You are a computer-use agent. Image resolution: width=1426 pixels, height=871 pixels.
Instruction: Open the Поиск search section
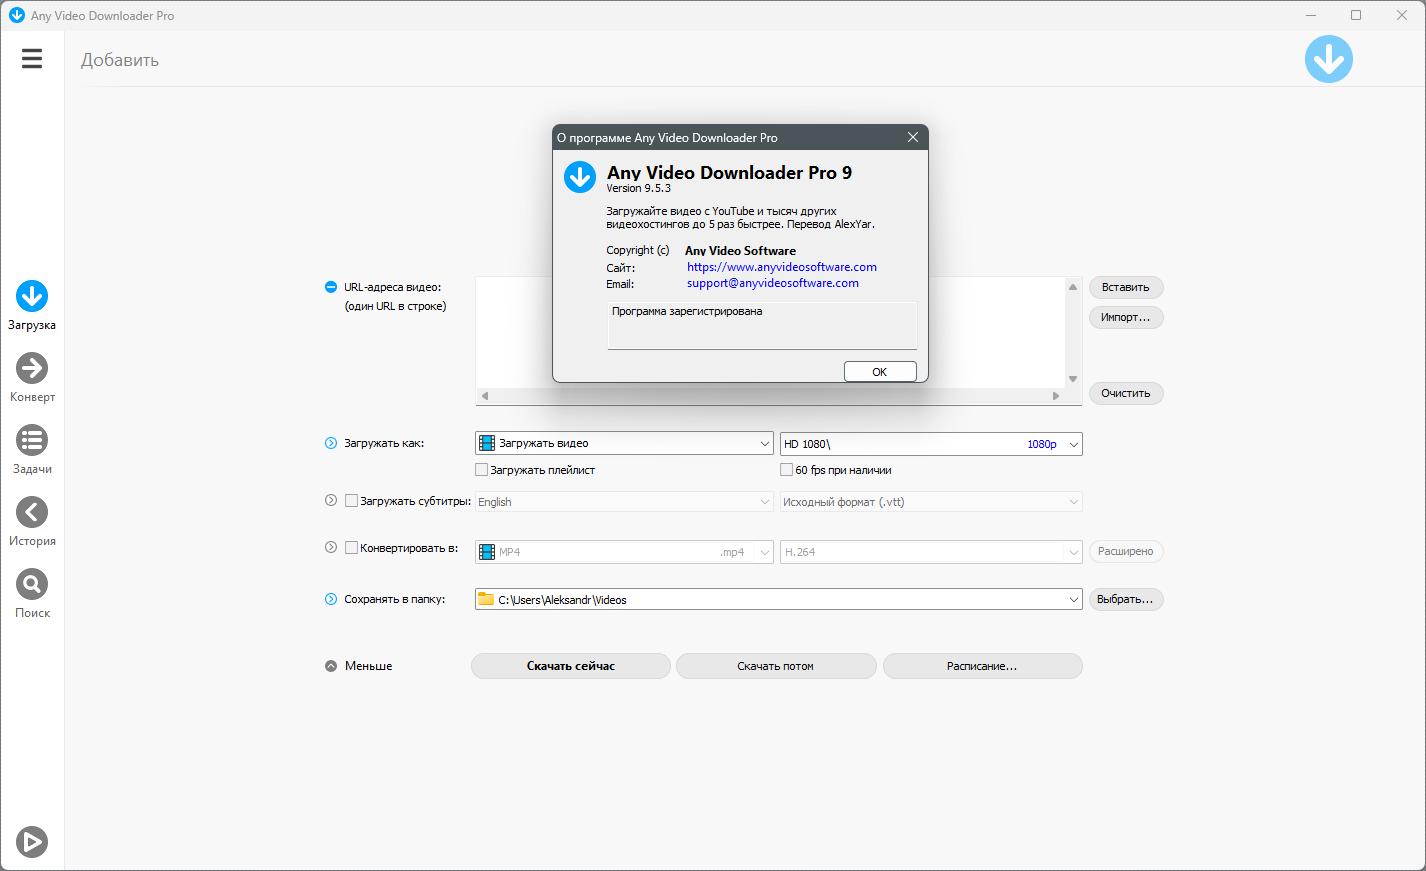(x=32, y=594)
